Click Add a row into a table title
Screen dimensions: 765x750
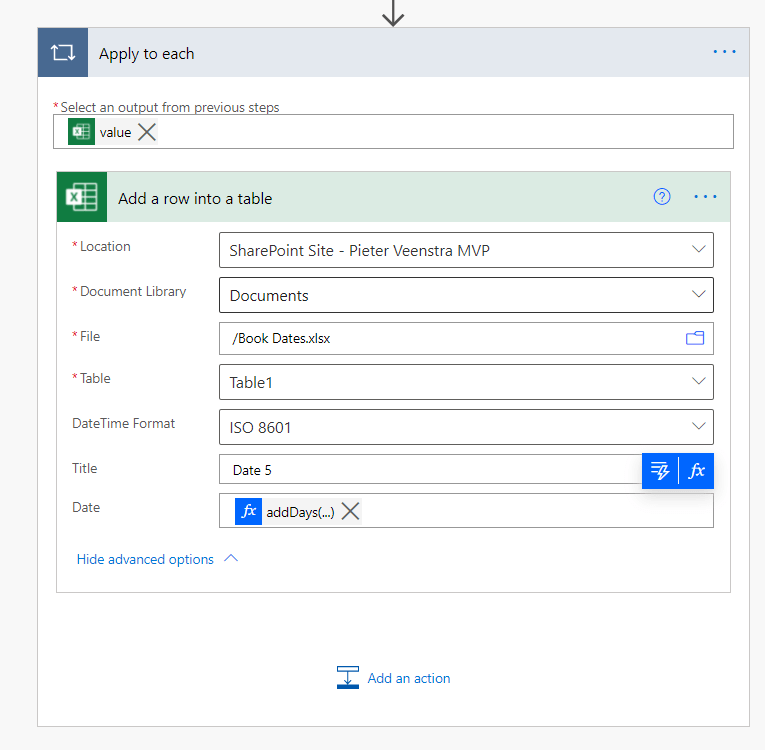tap(195, 199)
